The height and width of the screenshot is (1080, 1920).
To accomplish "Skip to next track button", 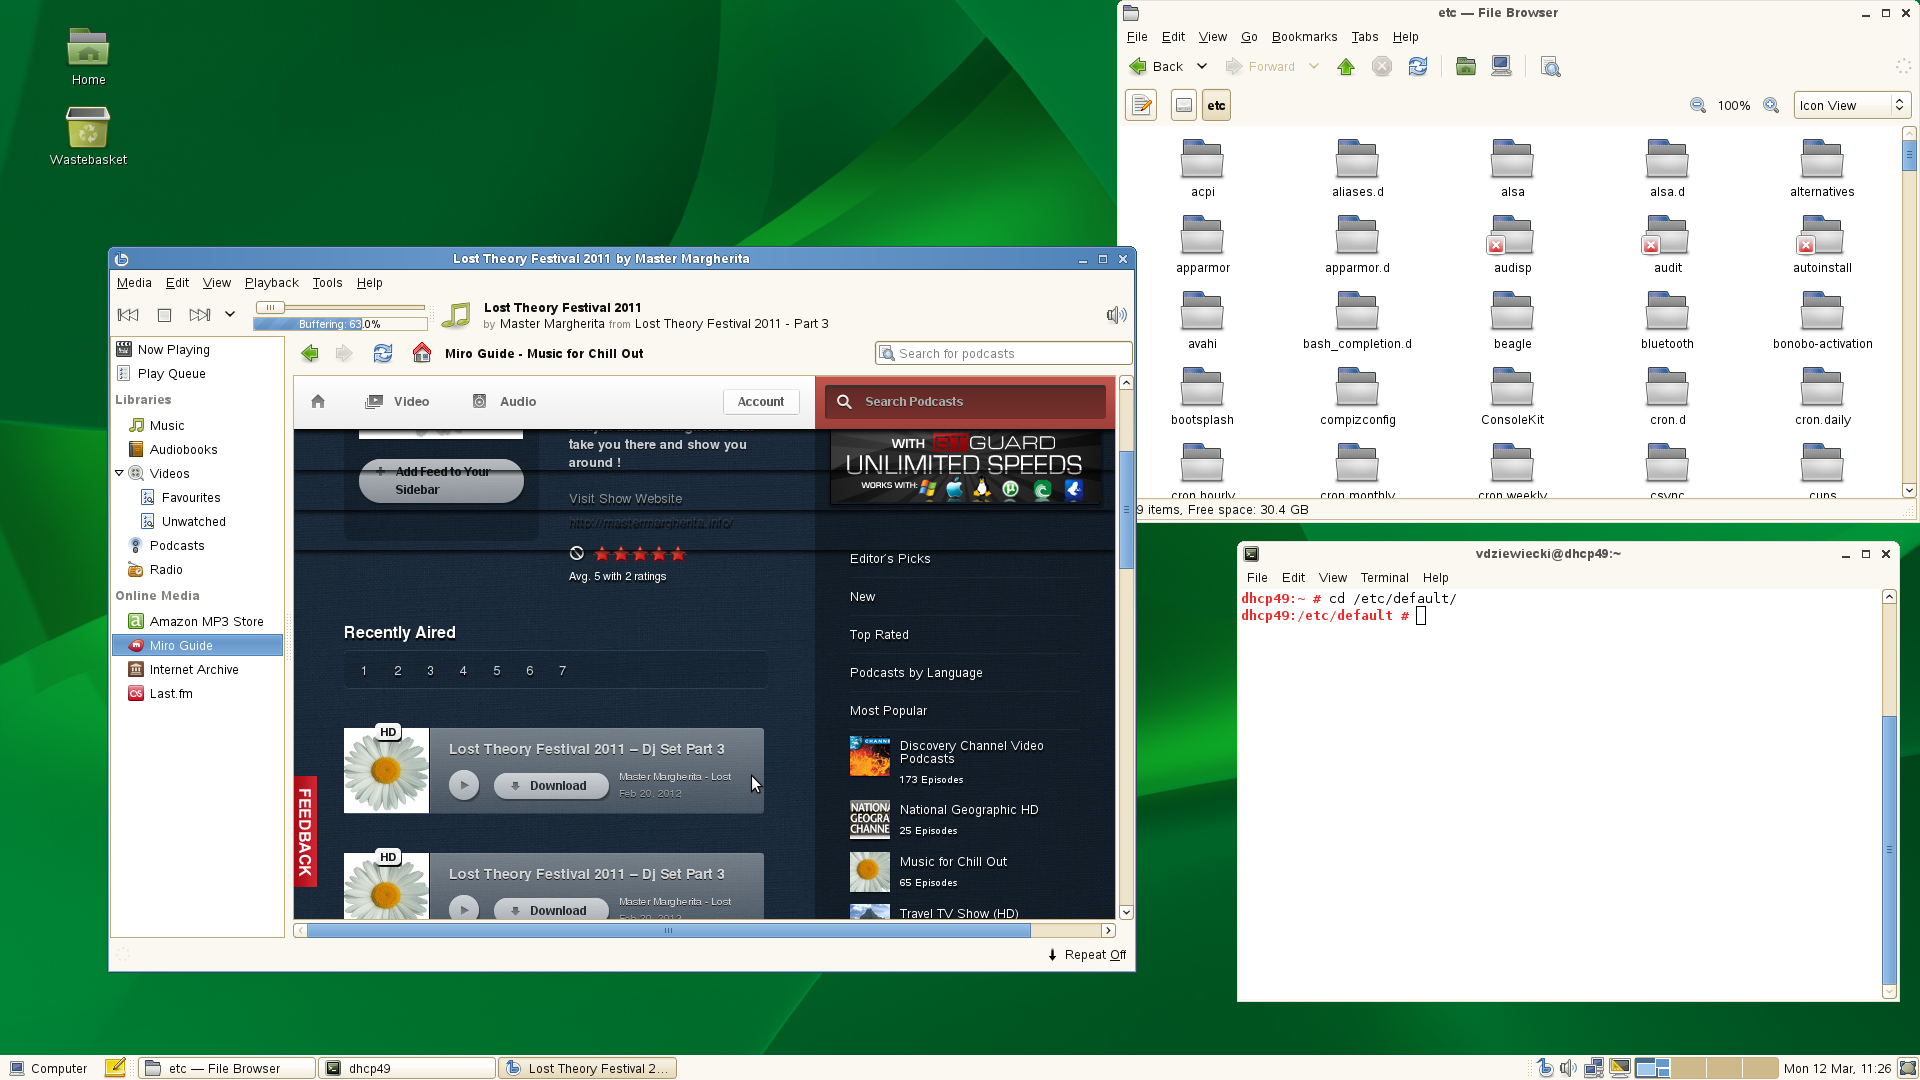I will 199,315.
